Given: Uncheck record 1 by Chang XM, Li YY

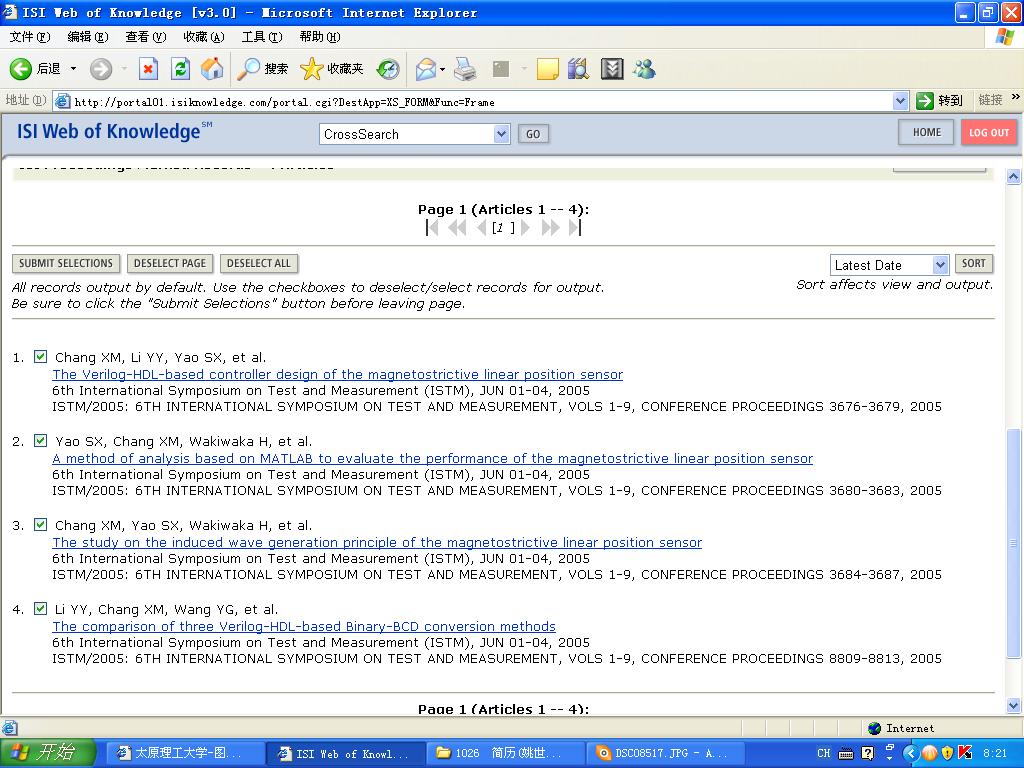Looking at the screenshot, I should point(40,357).
